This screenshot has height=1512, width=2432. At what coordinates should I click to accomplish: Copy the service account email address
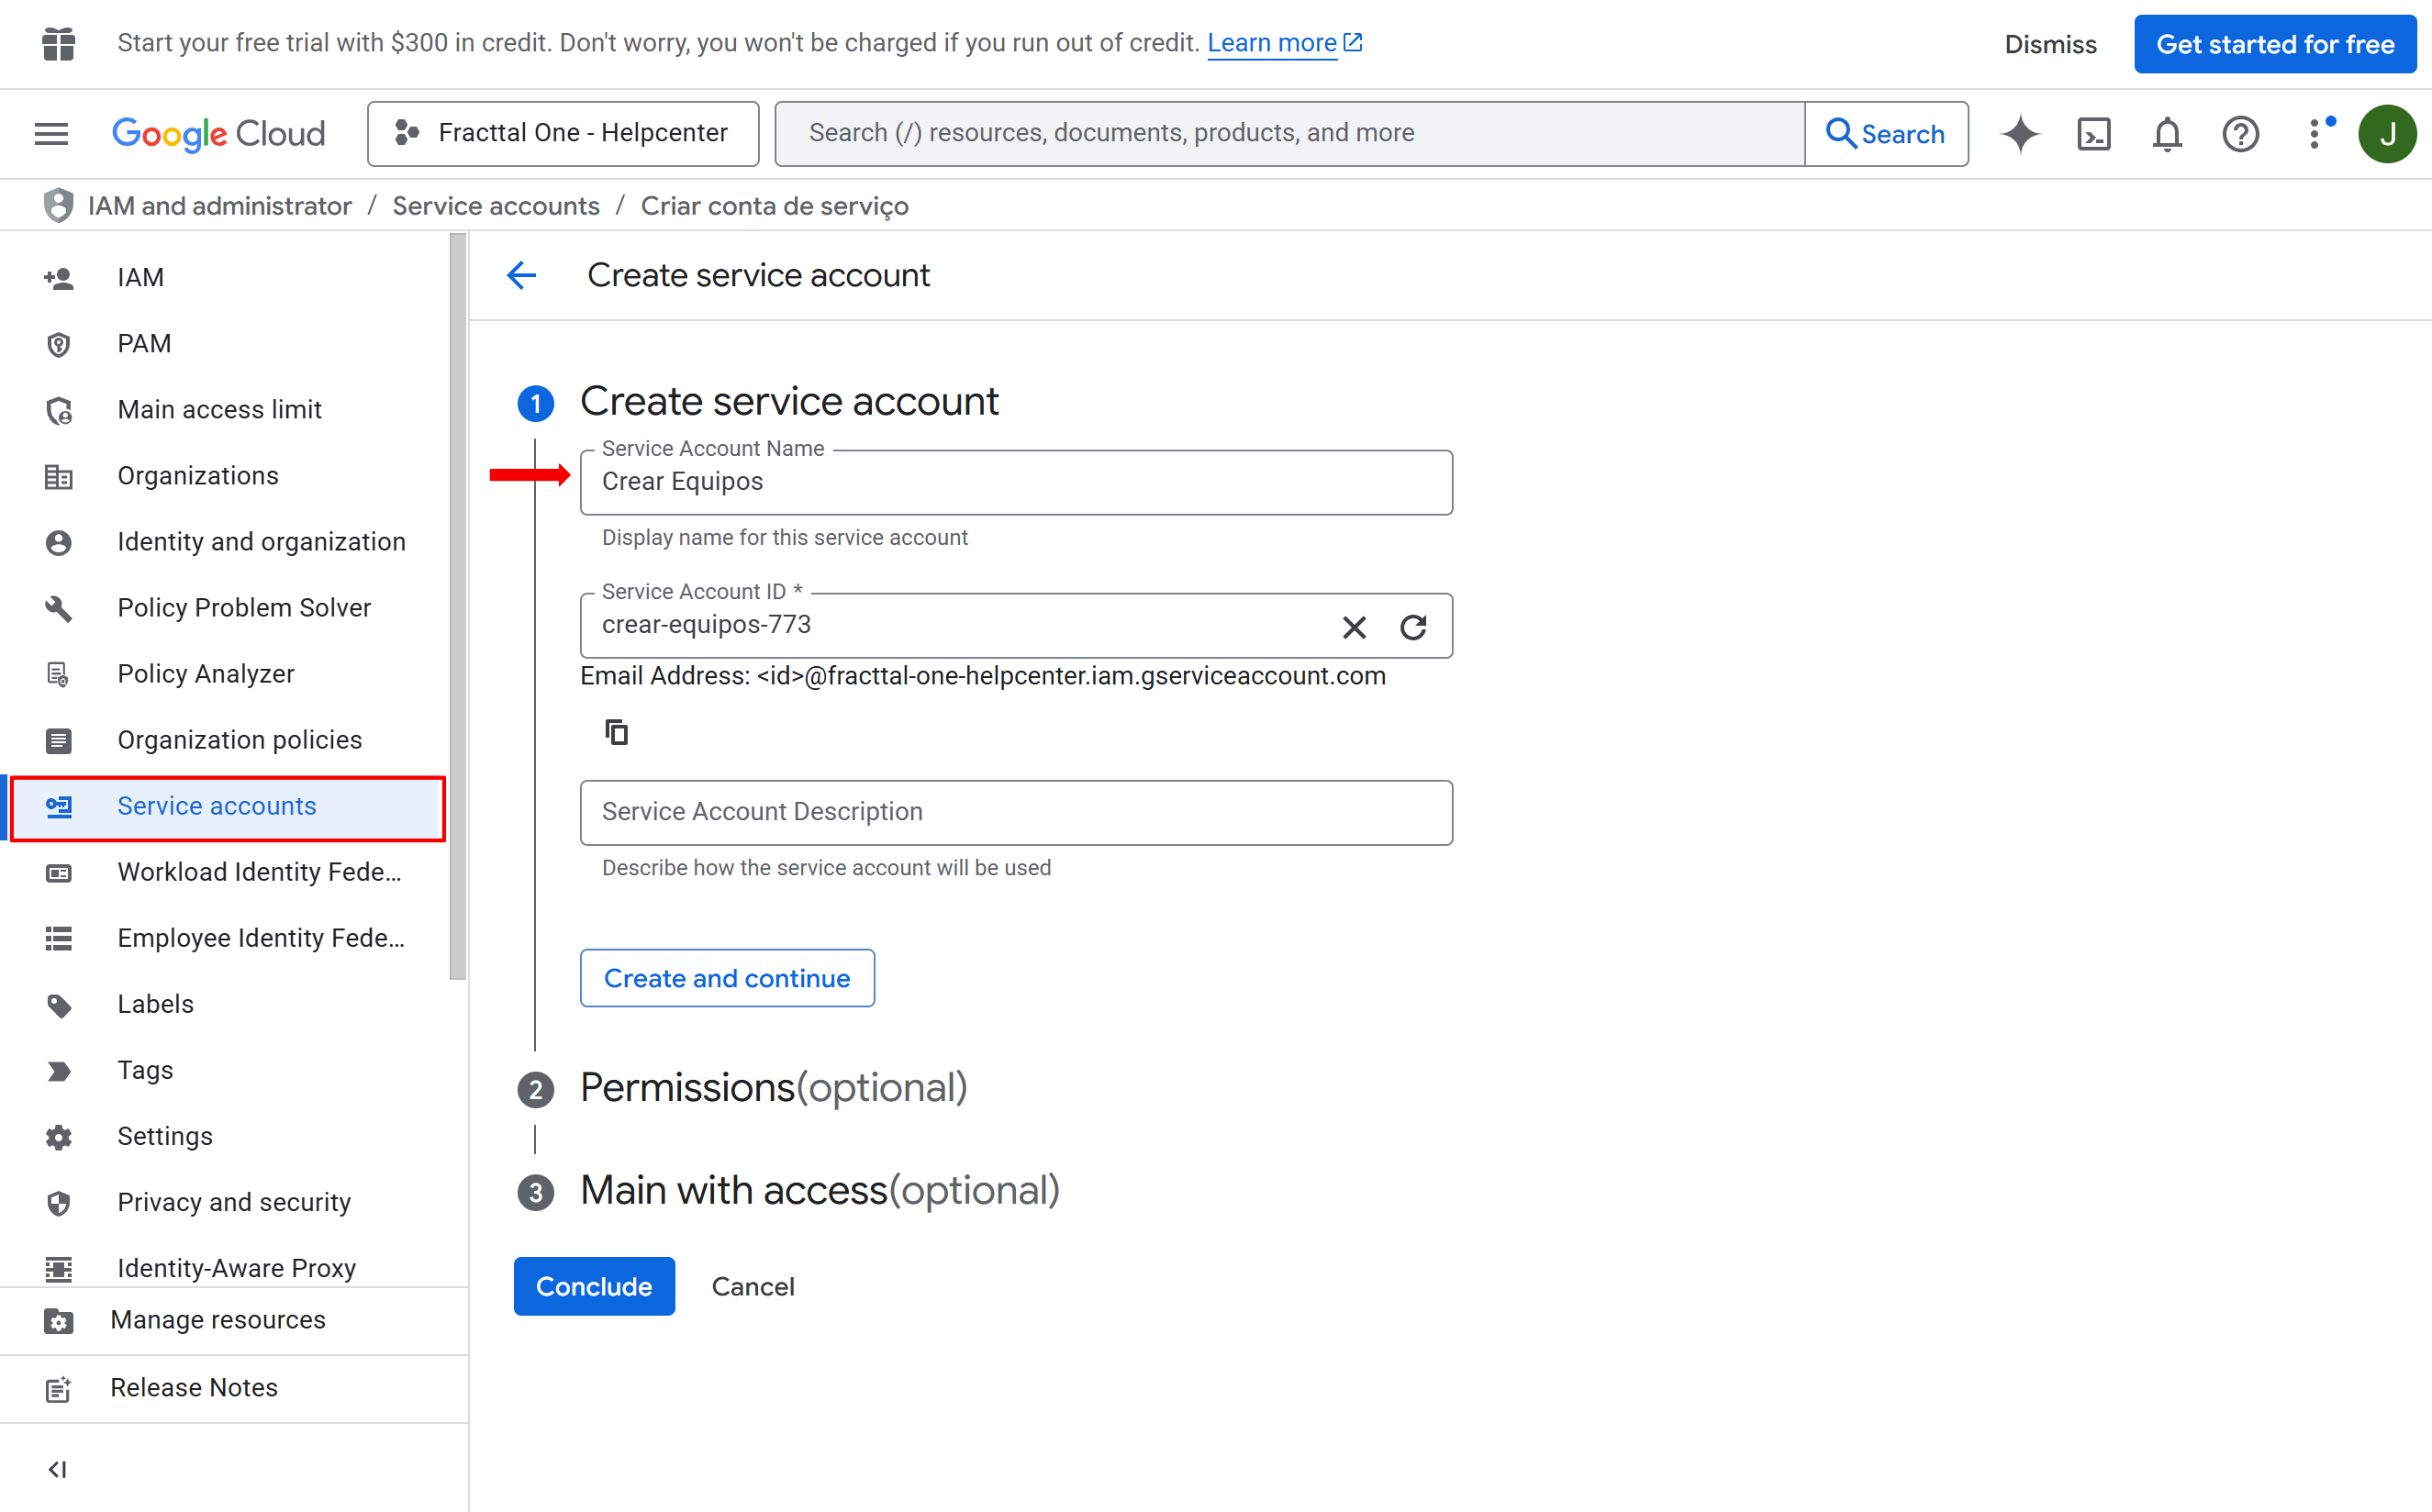[616, 731]
